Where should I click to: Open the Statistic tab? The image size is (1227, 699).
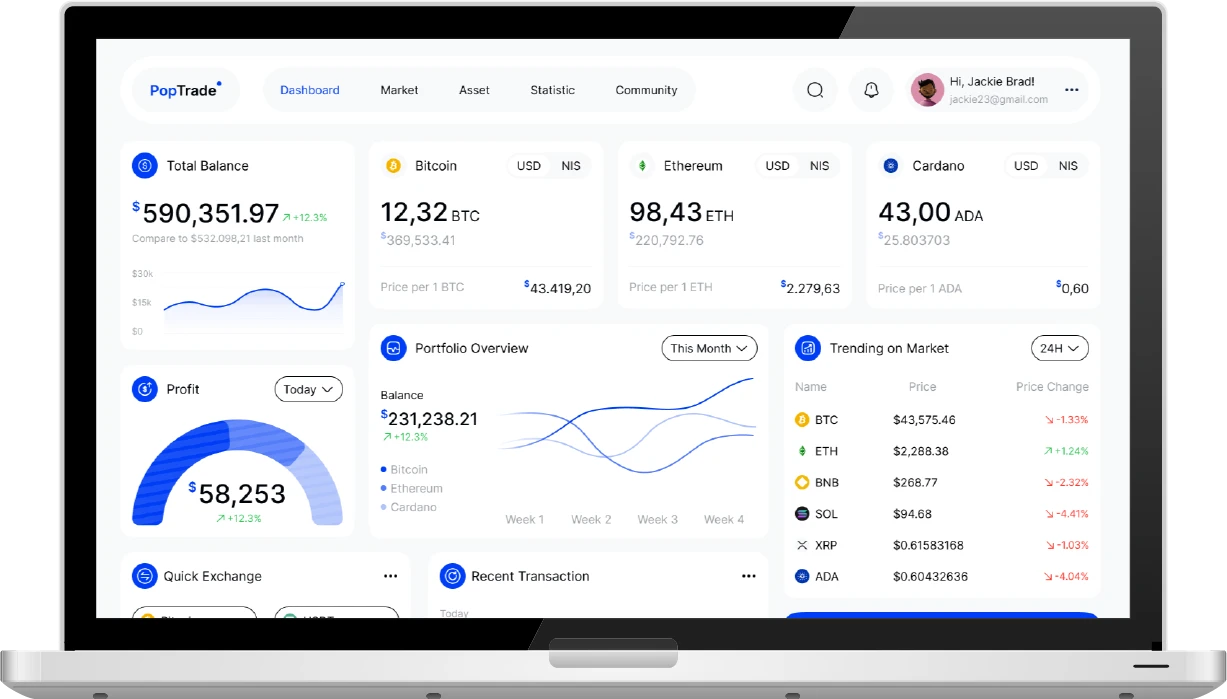pyautogui.click(x=552, y=90)
